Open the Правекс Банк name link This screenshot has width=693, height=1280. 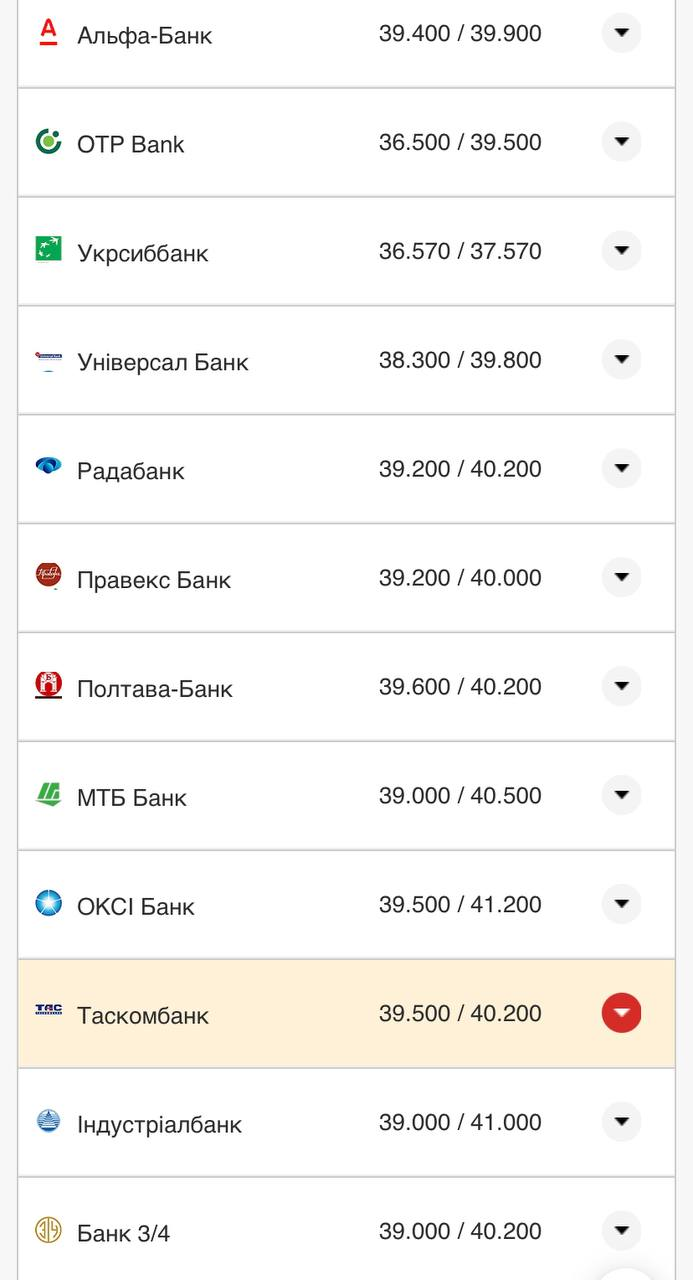click(x=153, y=580)
